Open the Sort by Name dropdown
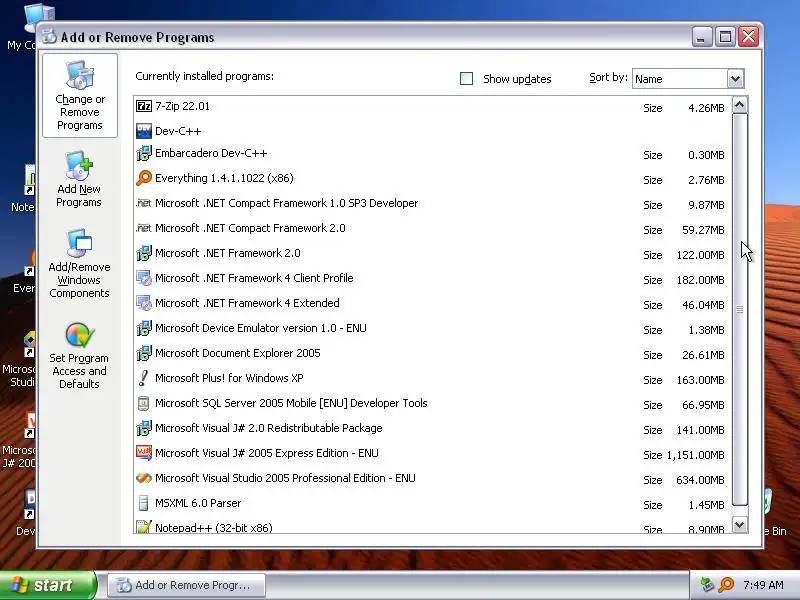The image size is (800, 600). tap(735, 79)
